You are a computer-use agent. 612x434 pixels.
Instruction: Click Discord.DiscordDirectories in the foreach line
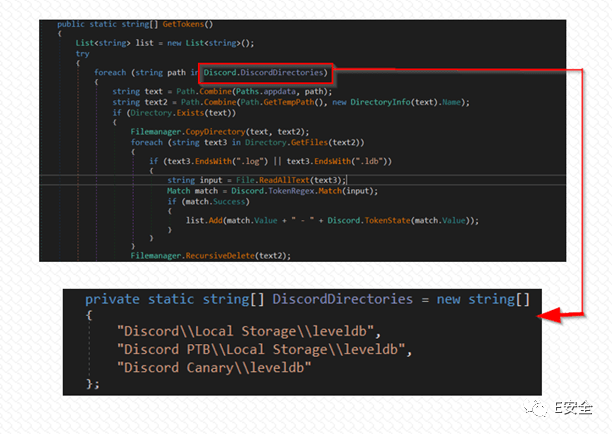coord(265,73)
